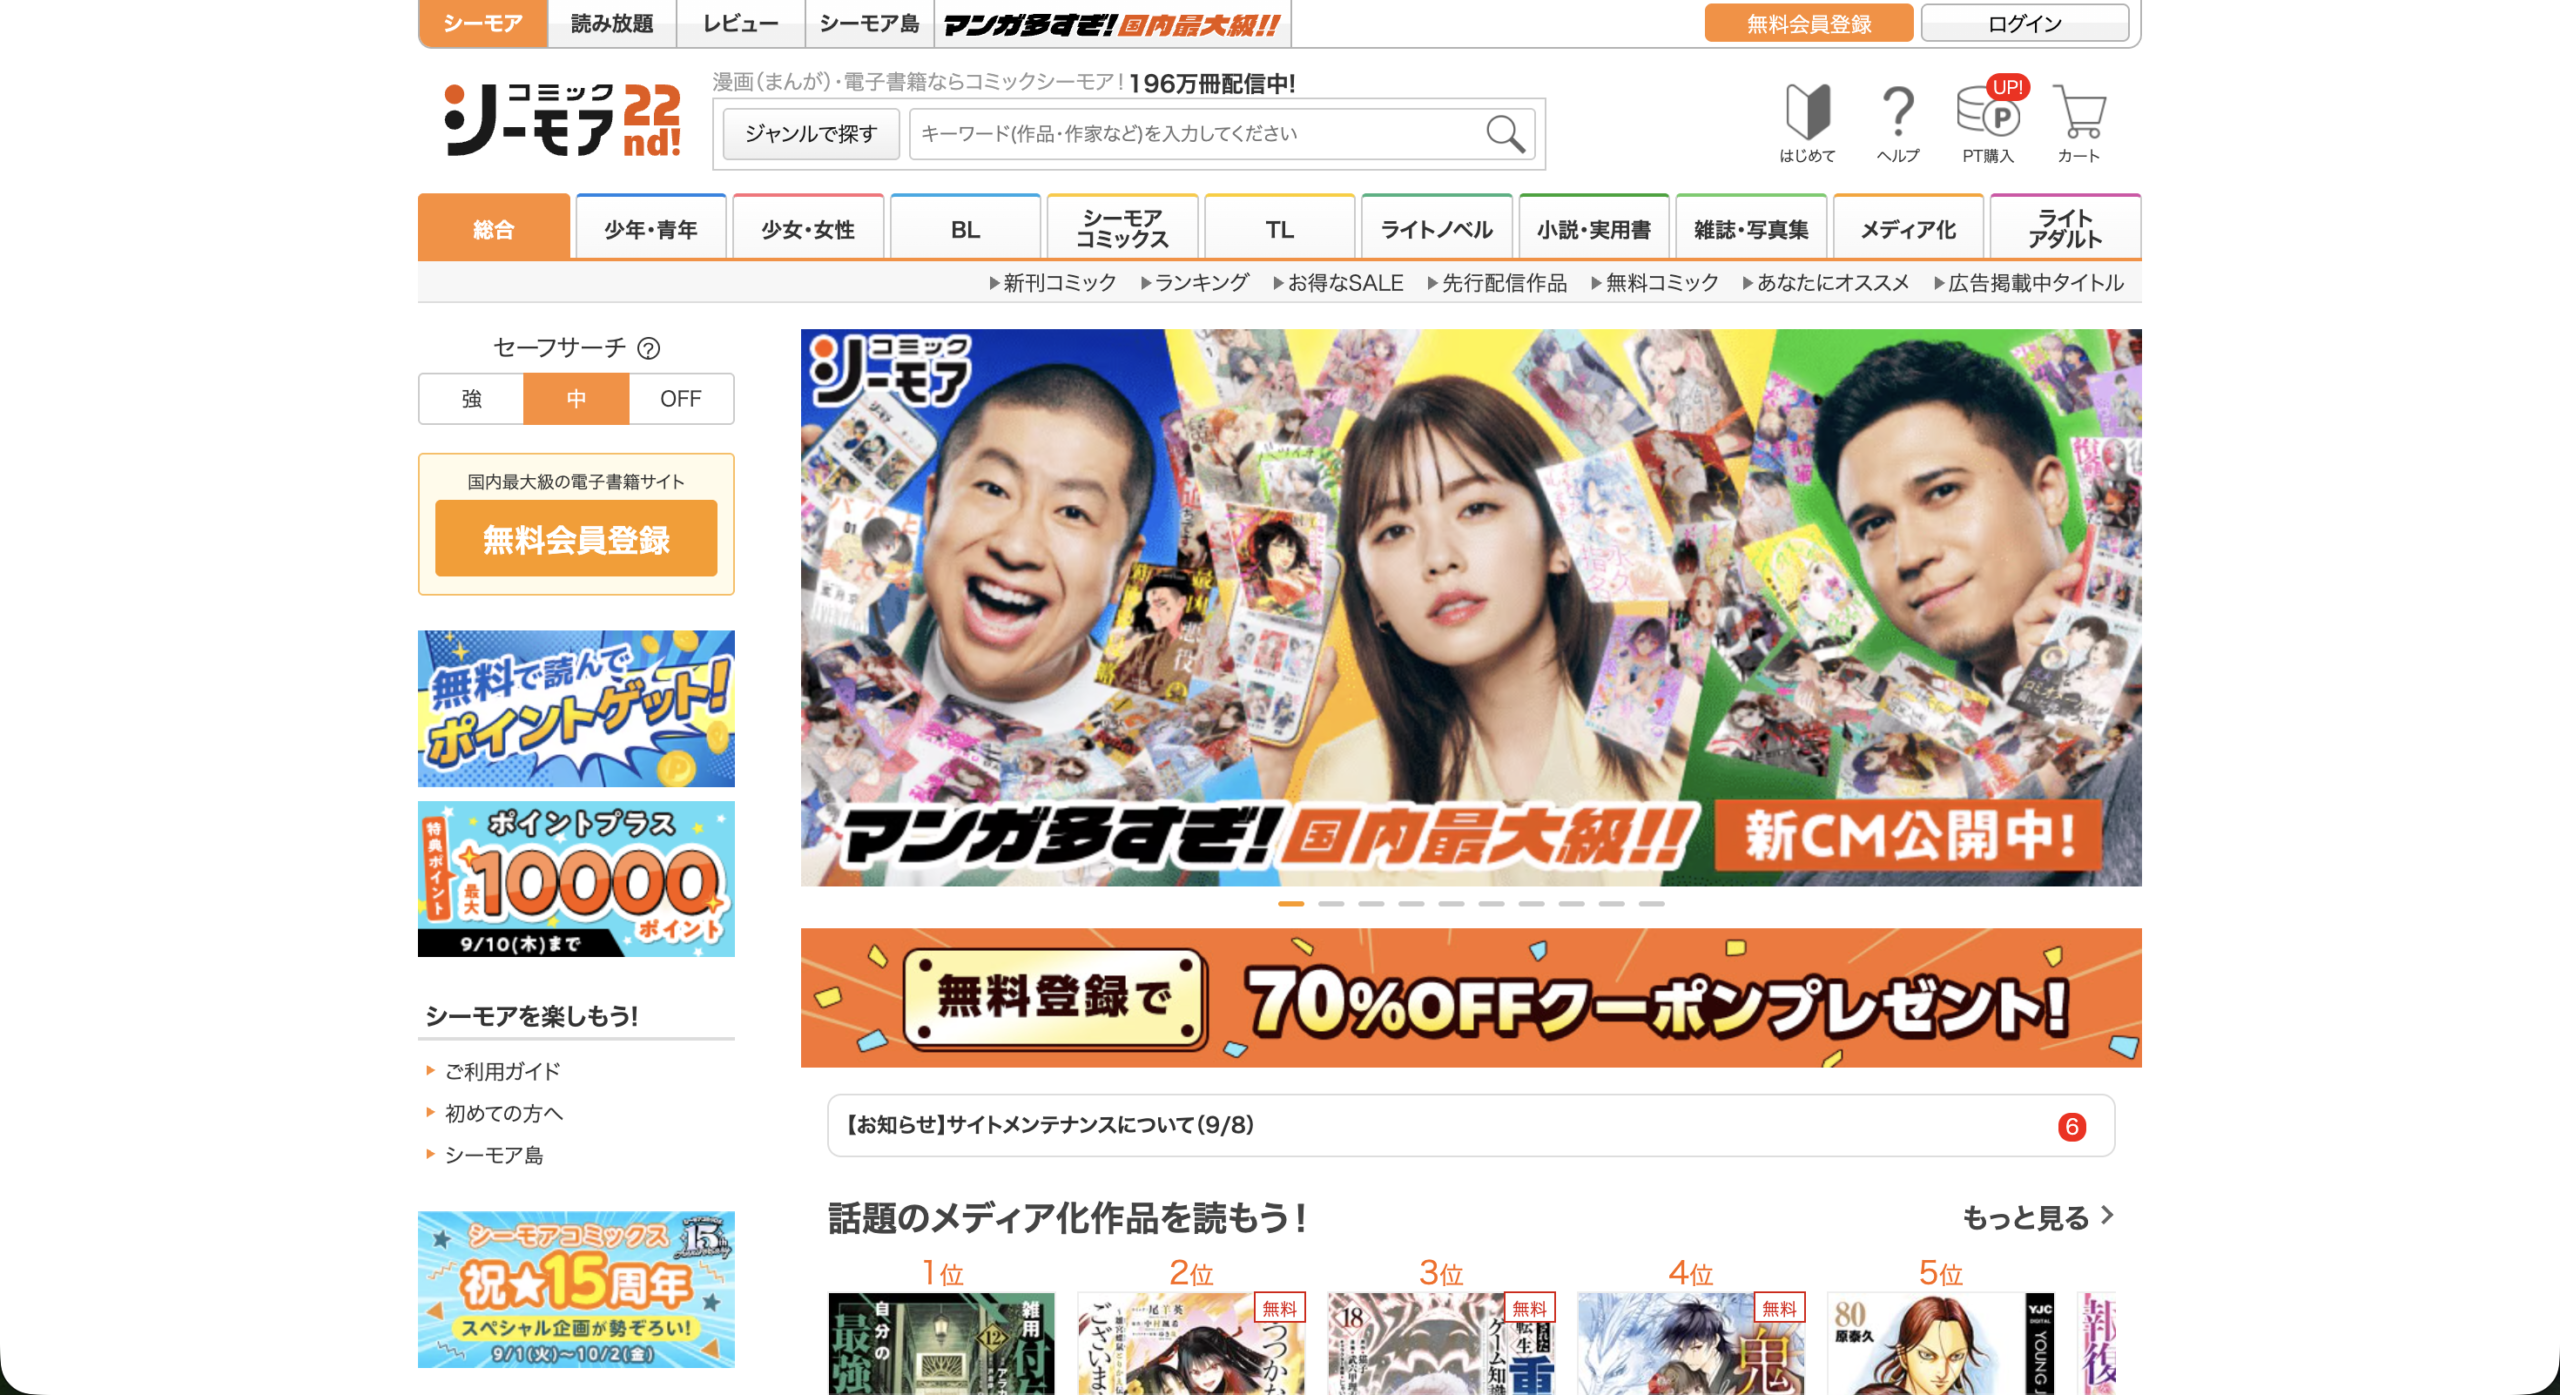Screen dimensions: 2560x1395
Task: Open the 5位 ranked manga cover
Action: point(1941,1343)
